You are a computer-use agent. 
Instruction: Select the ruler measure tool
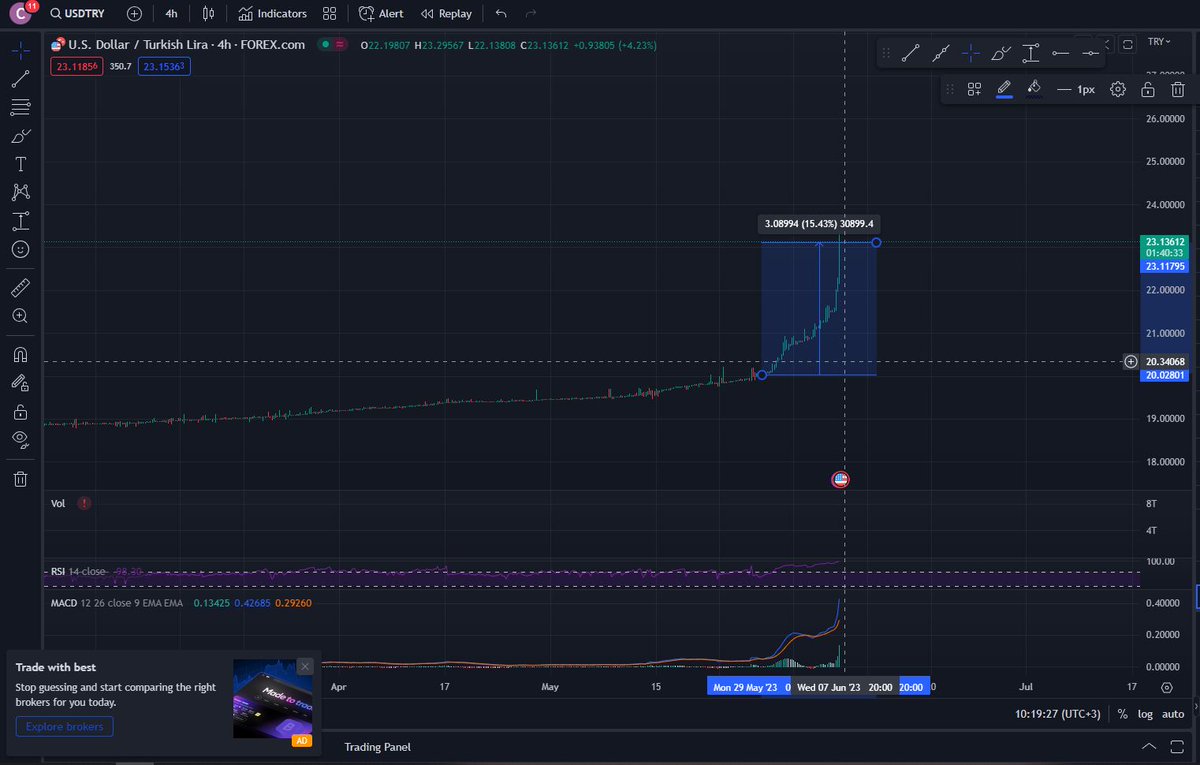(x=20, y=288)
